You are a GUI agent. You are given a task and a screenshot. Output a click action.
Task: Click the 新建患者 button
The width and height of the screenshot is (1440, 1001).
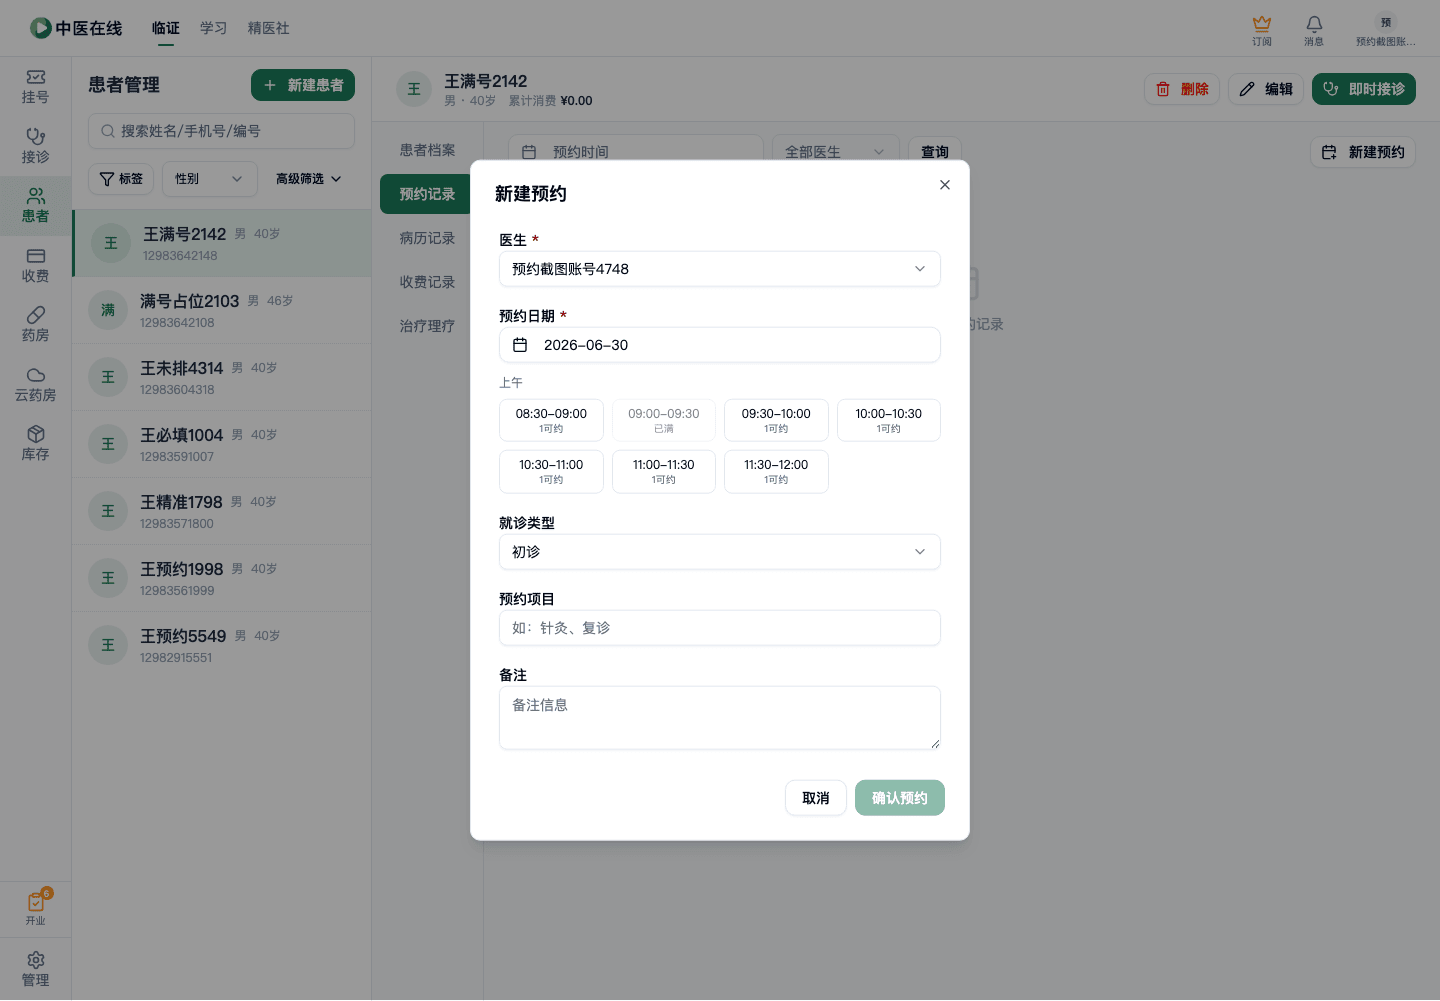point(303,85)
